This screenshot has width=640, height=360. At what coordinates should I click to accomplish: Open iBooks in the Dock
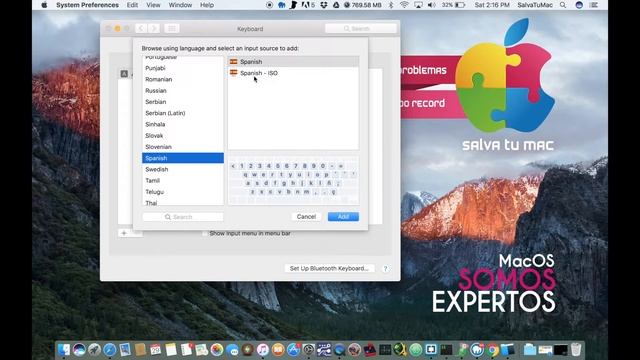[x=278, y=350]
